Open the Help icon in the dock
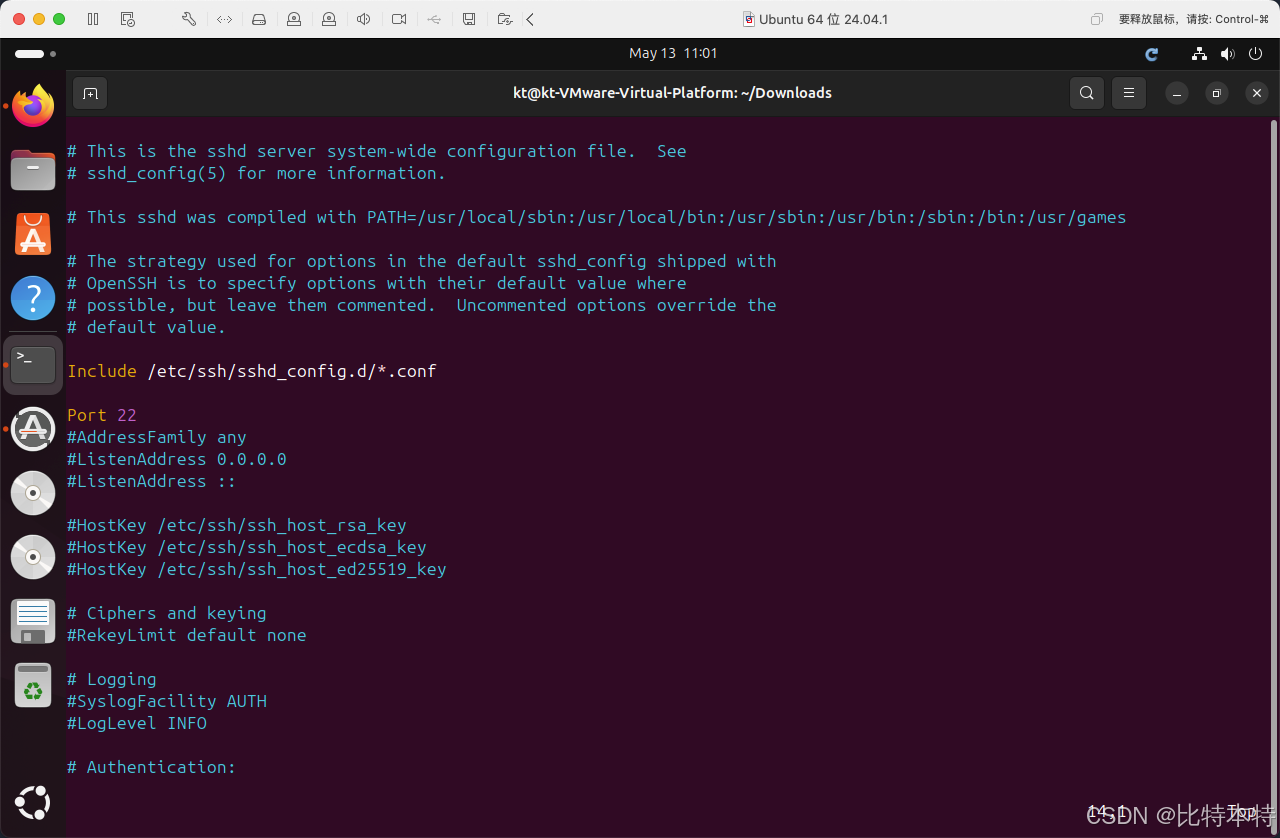The width and height of the screenshot is (1280, 838). tap(33, 298)
